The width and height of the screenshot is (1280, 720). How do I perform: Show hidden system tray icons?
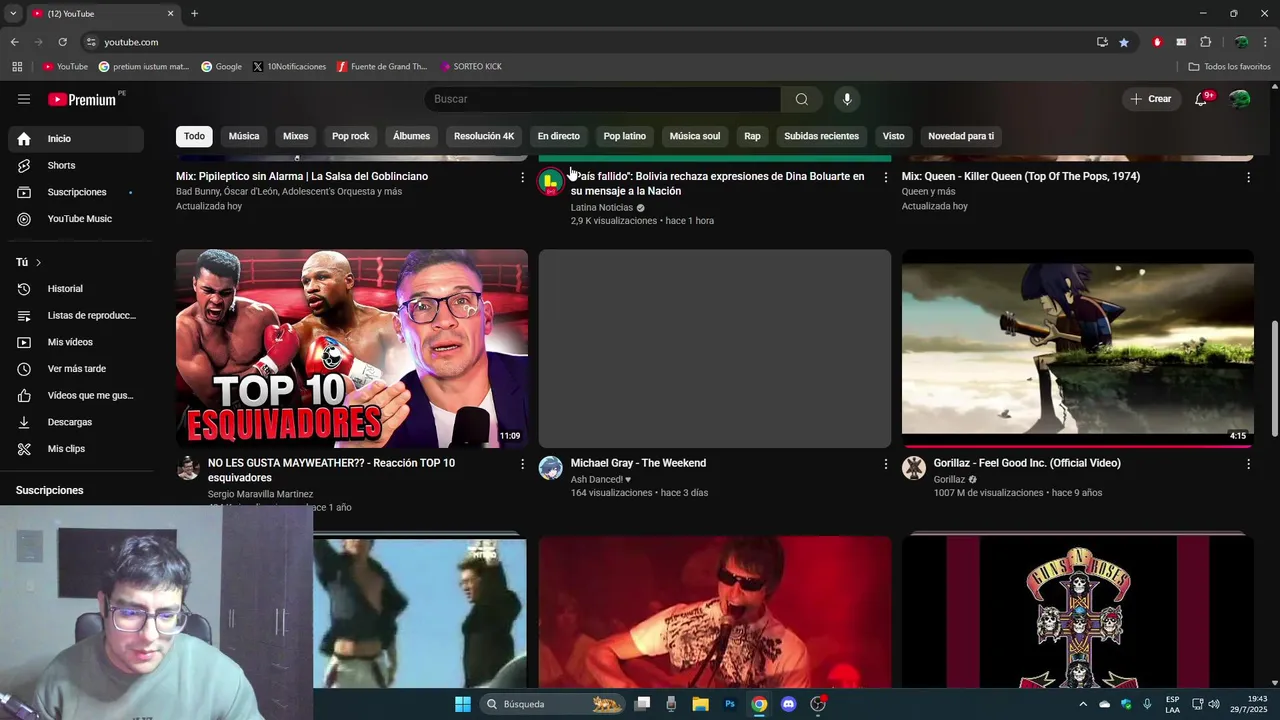(1082, 704)
